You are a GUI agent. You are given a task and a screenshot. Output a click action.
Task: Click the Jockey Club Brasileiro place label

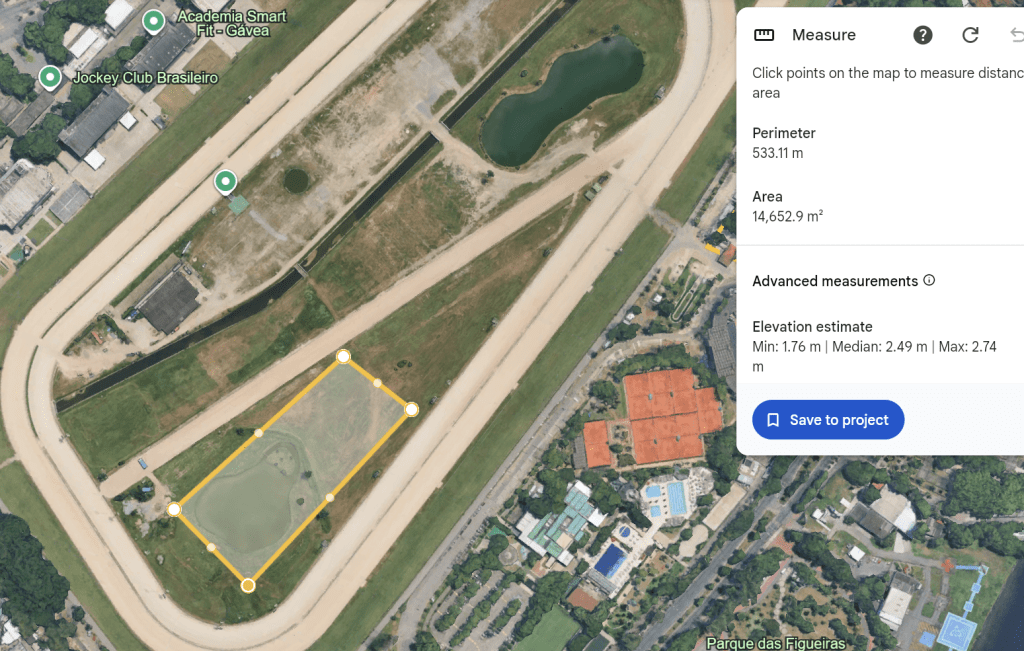tap(145, 78)
